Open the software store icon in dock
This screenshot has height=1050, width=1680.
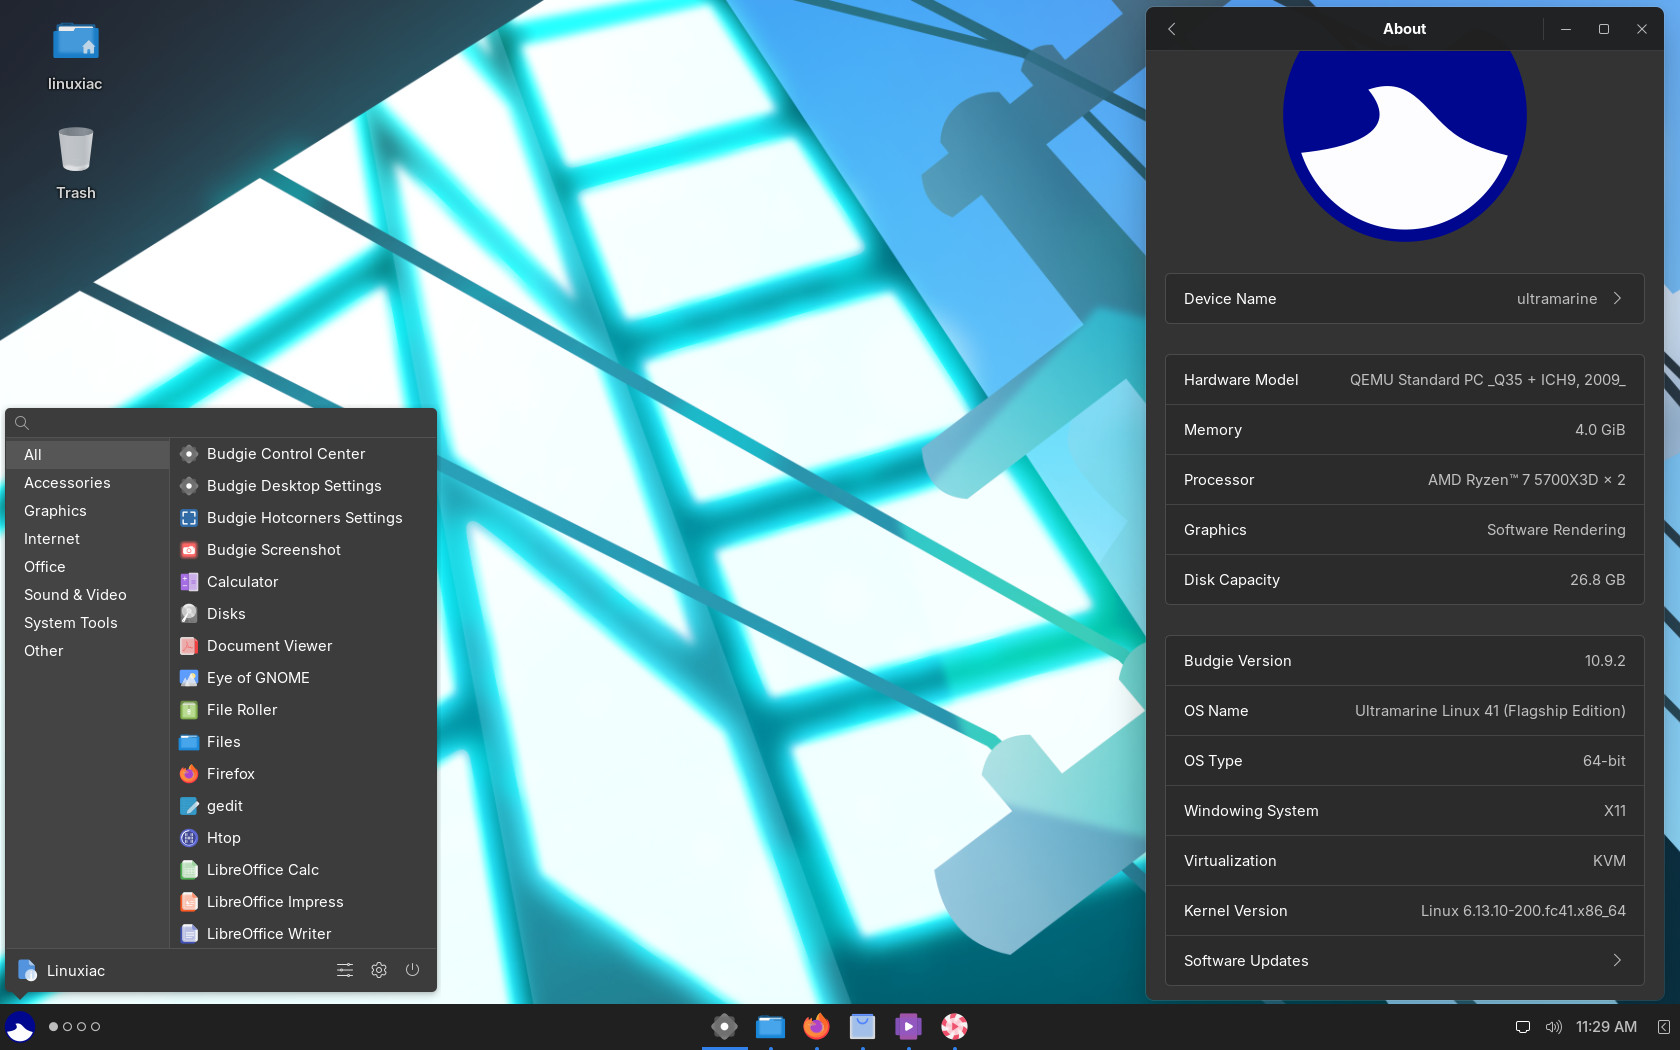862,1027
